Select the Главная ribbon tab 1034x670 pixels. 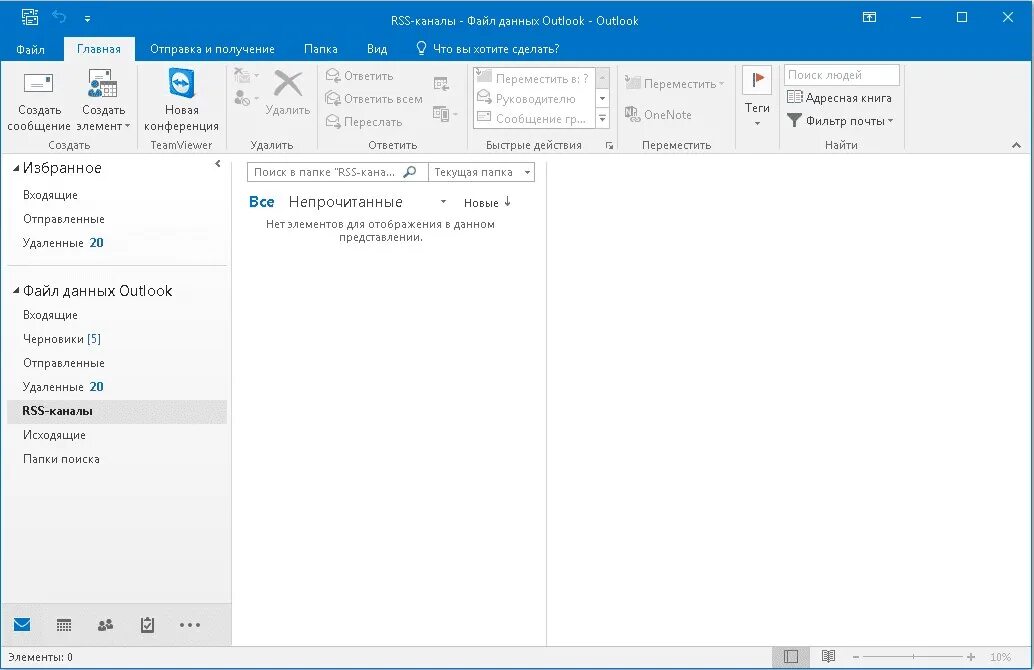pos(99,49)
